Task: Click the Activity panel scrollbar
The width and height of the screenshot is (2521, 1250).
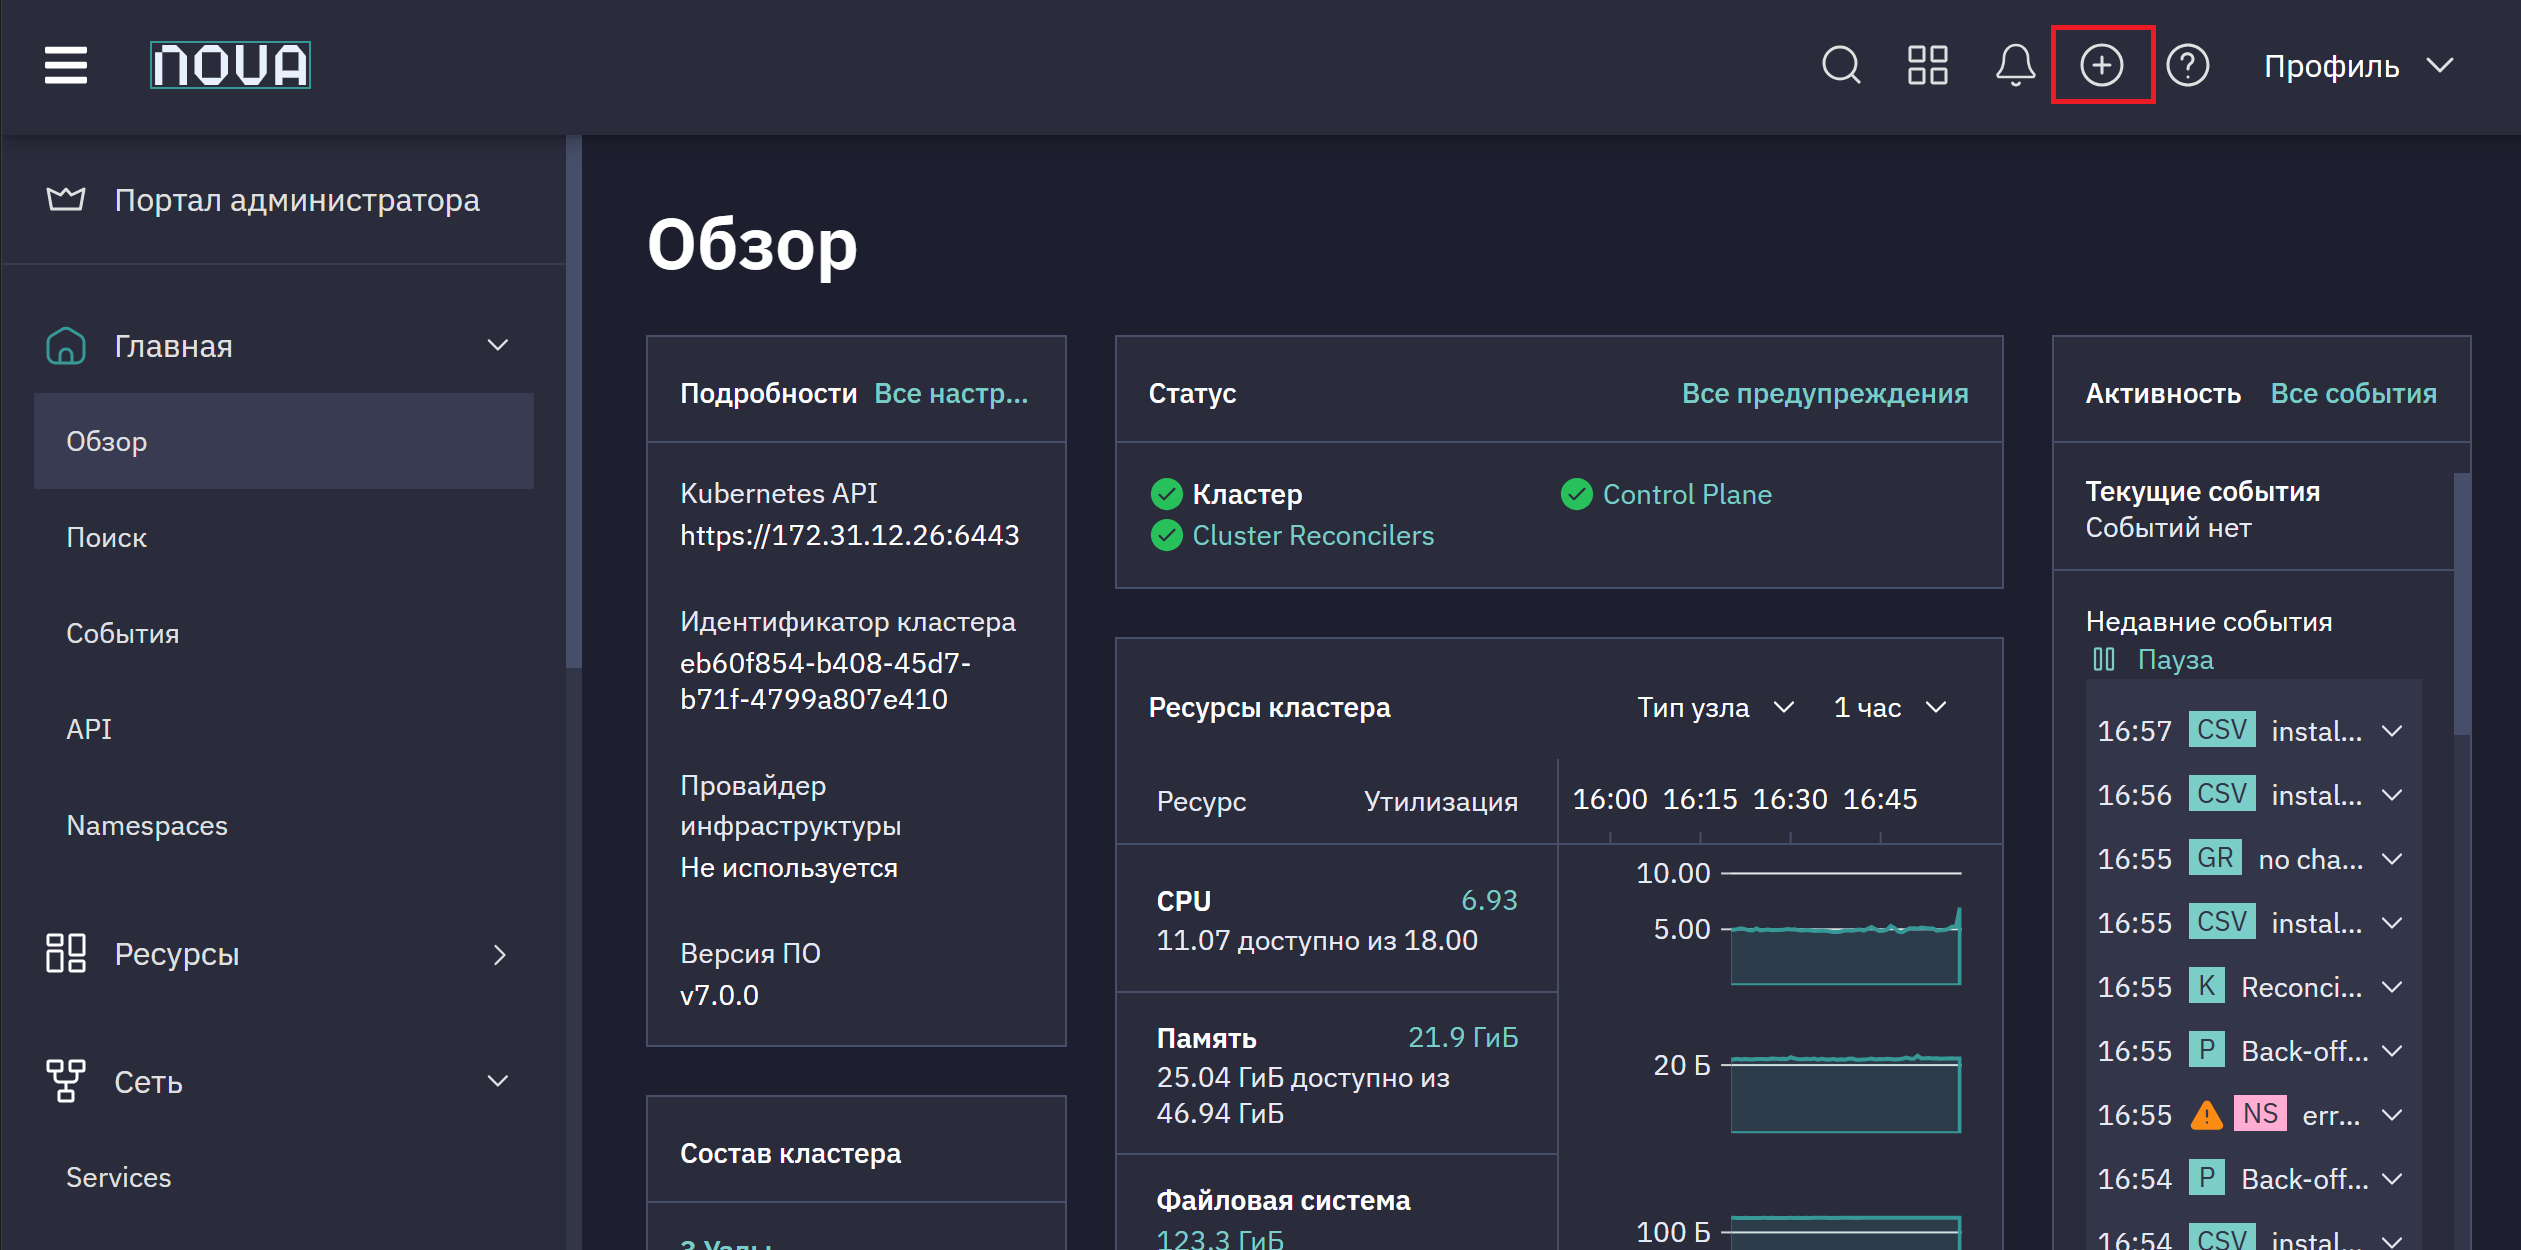Action: 2462,604
